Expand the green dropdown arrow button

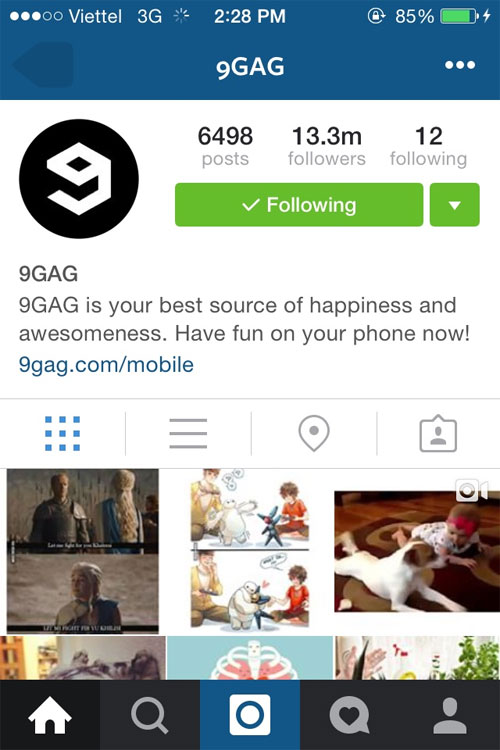click(455, 205)
